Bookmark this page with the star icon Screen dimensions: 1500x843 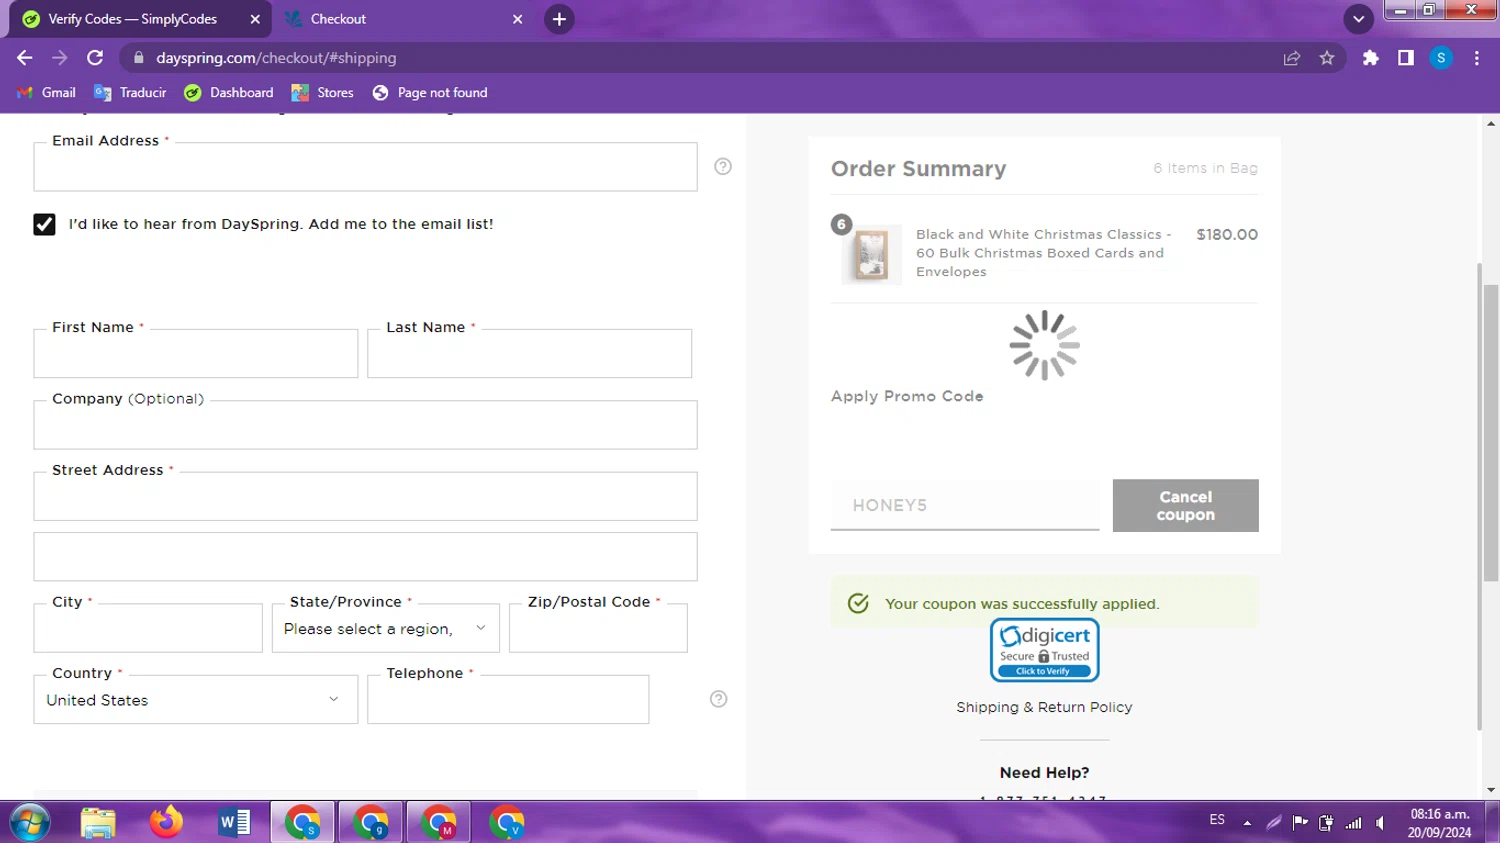pos(1327,58)
